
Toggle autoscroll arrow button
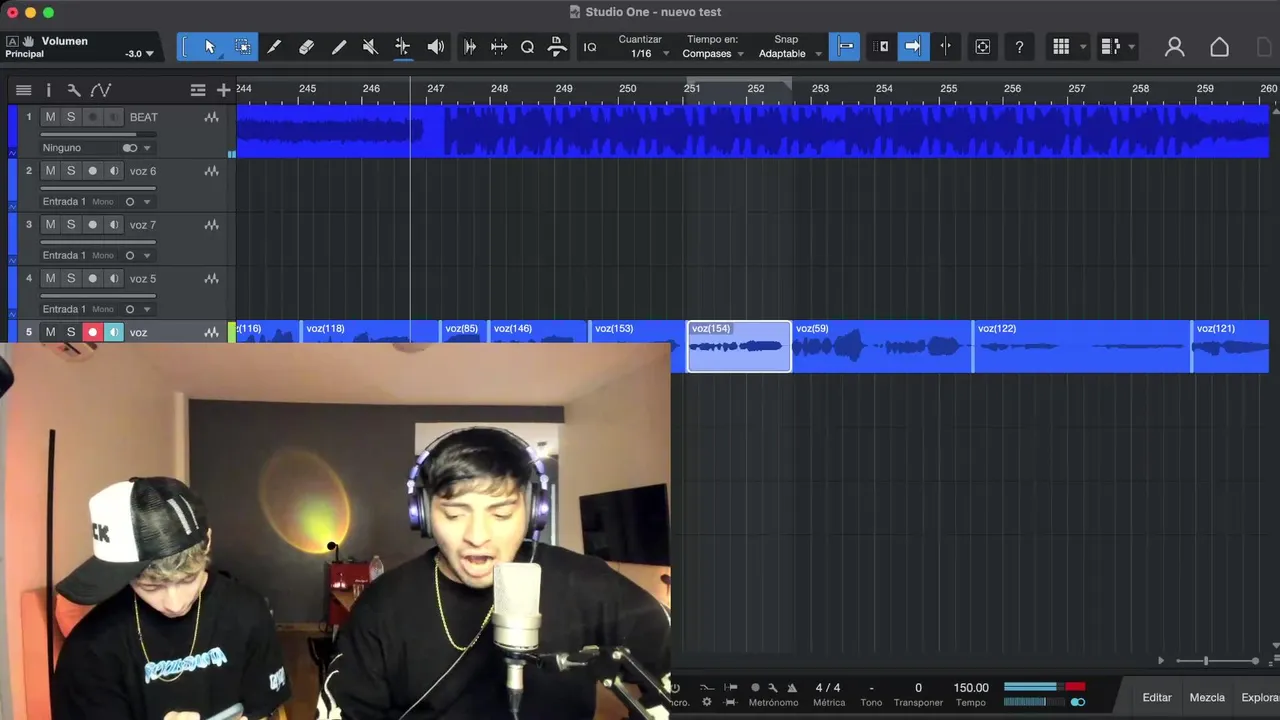(x=913, y=47)
